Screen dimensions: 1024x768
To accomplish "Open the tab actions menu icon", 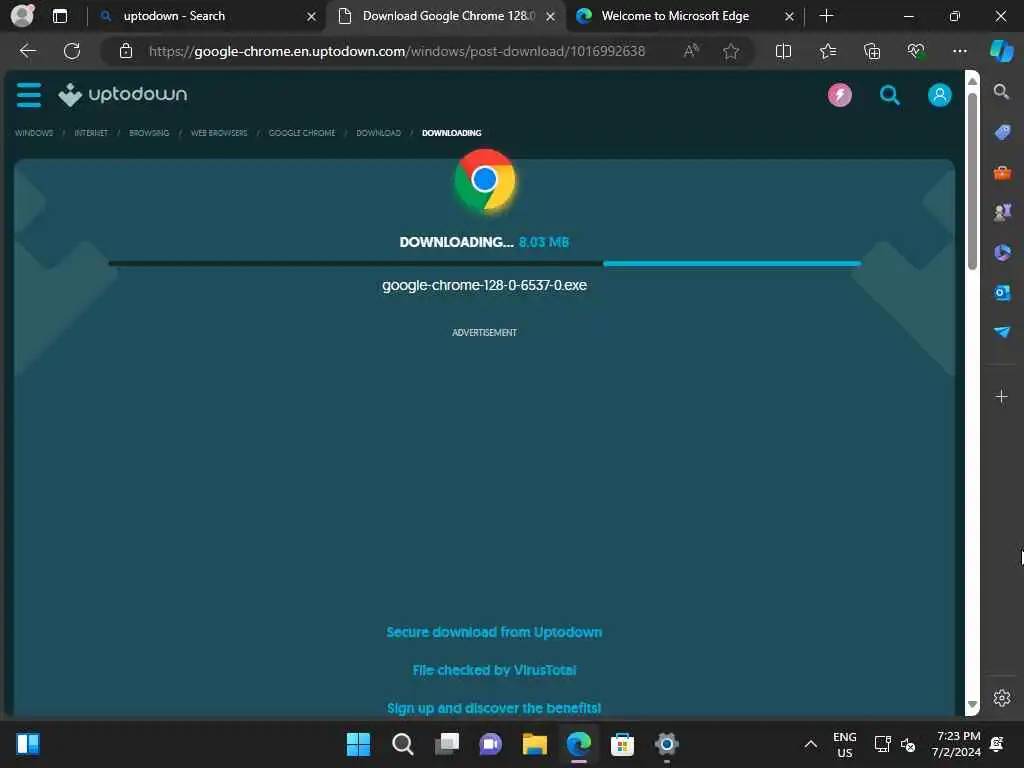I will coord(60,16).
